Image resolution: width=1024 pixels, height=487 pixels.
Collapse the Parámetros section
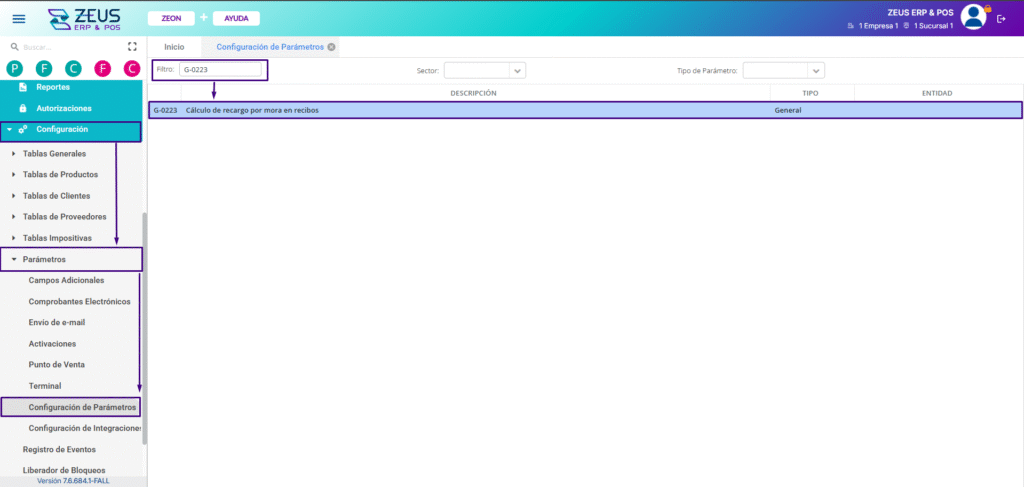point(14,260)
